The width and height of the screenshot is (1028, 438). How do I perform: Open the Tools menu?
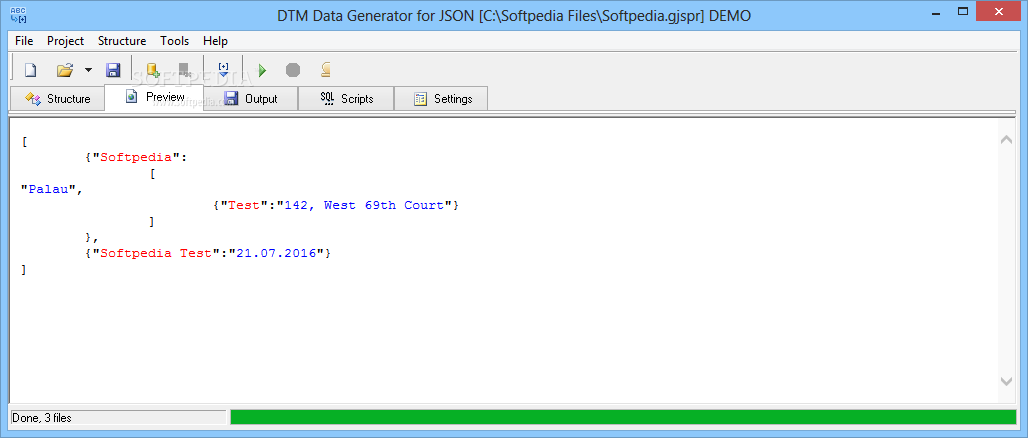coord(174,41)
